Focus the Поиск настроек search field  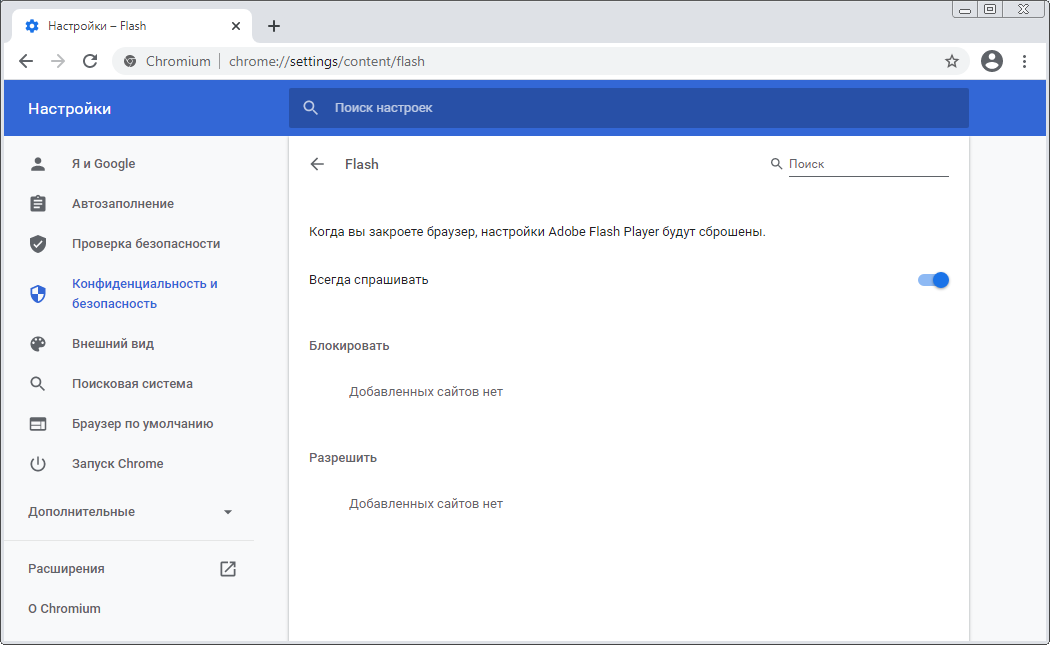coord(629,108)
